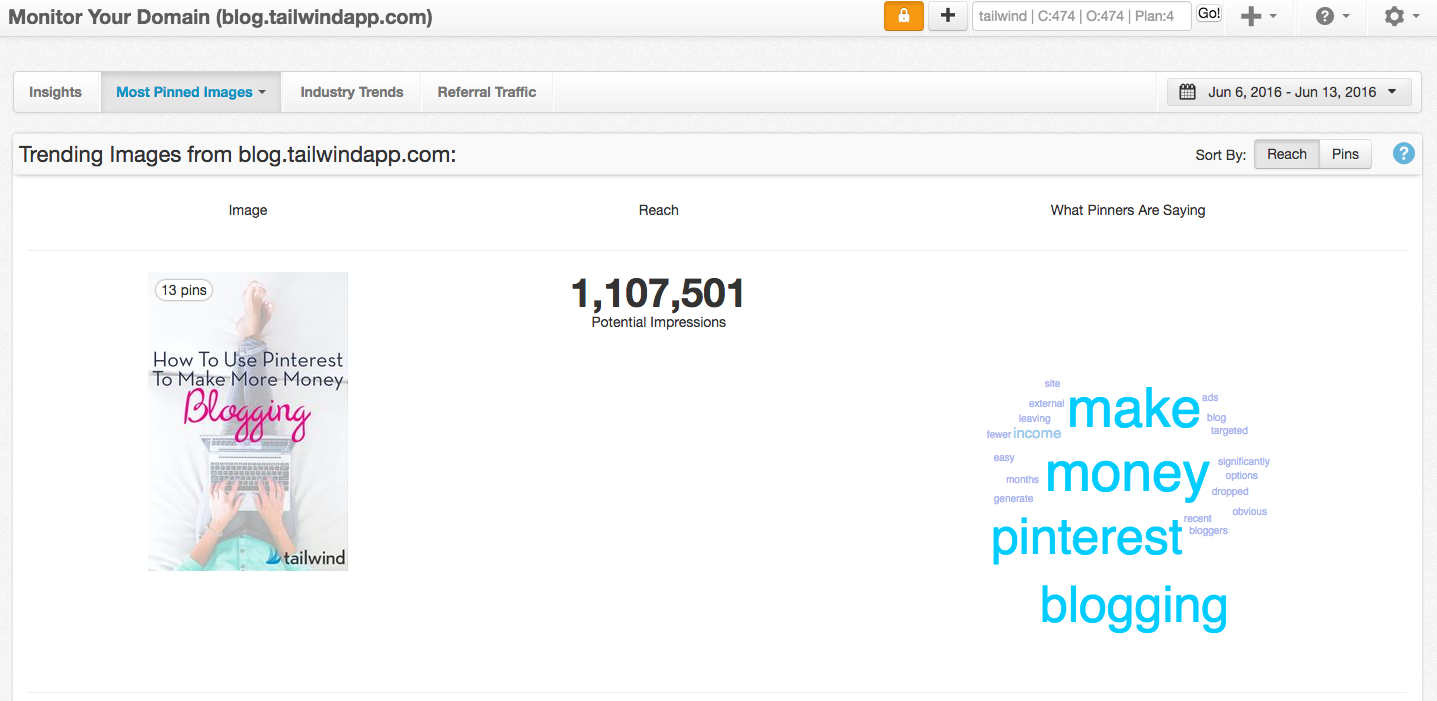
Task: Click the word 'significantly' in word cloud
Action: tap(1244, 462)
